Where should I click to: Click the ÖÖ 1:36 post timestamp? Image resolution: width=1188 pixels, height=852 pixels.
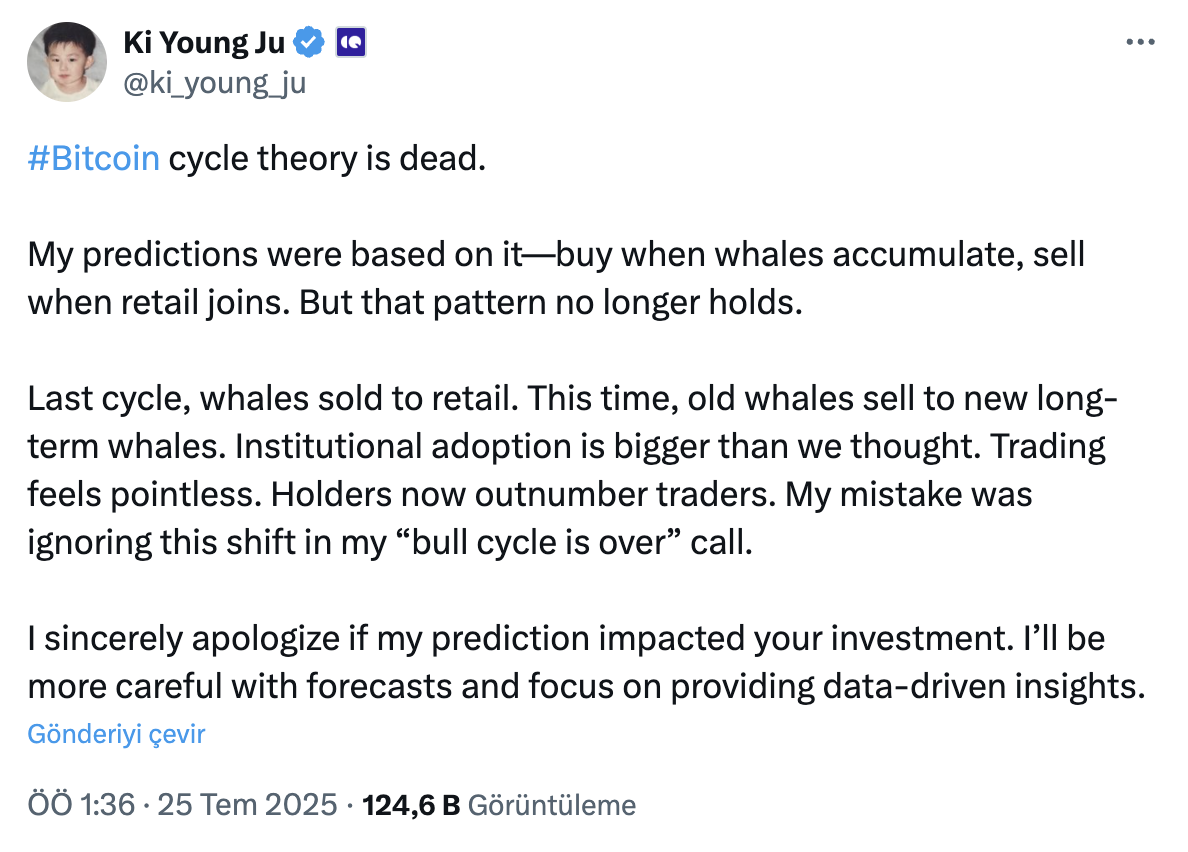click(81, 804)
